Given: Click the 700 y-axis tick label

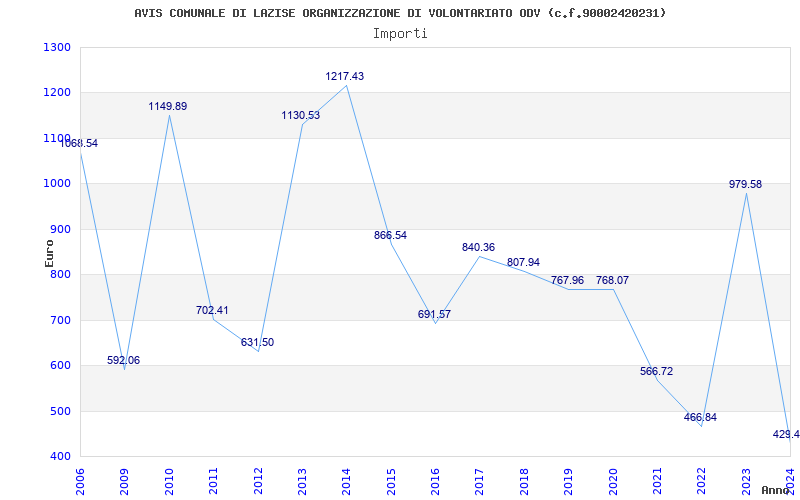Looking at the screenshot, I should (60, 320).
